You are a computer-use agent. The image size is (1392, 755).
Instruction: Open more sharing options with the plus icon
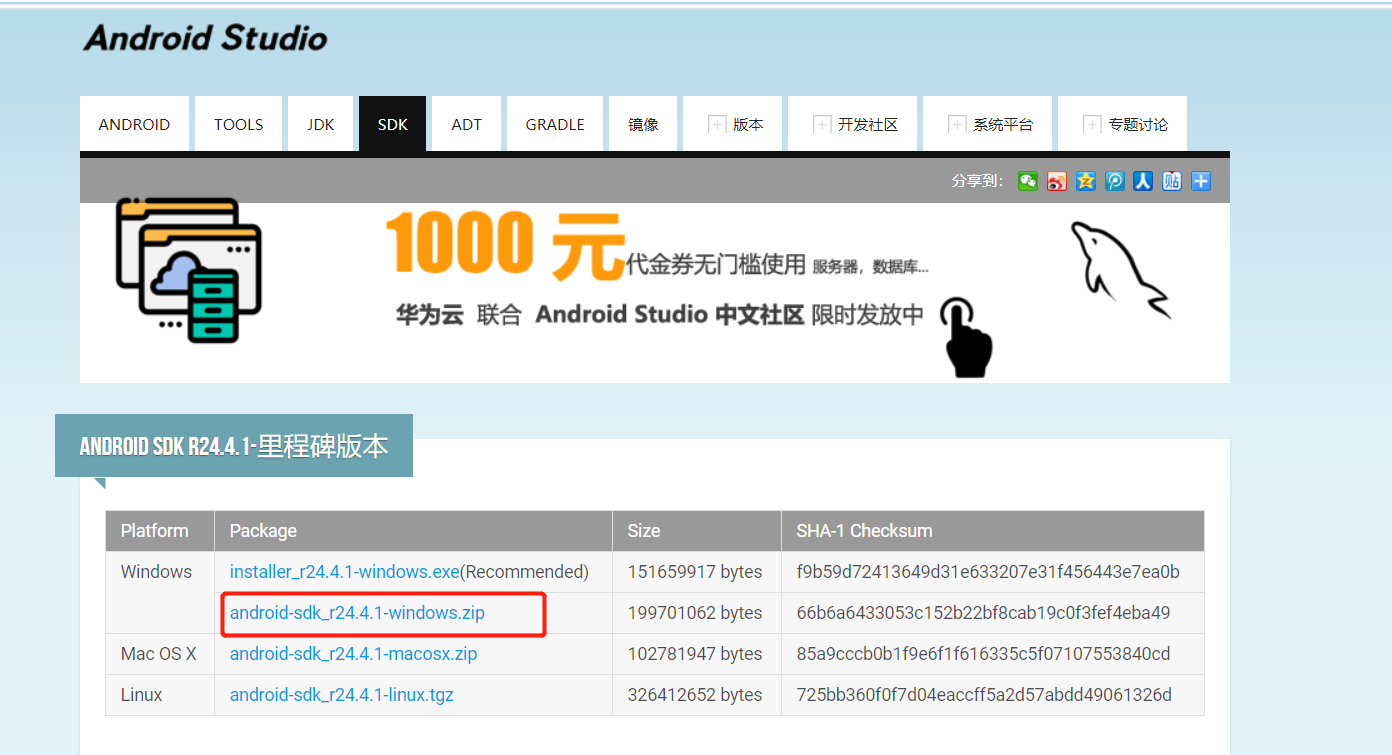pyautogui.click(x=1200, y=181)
